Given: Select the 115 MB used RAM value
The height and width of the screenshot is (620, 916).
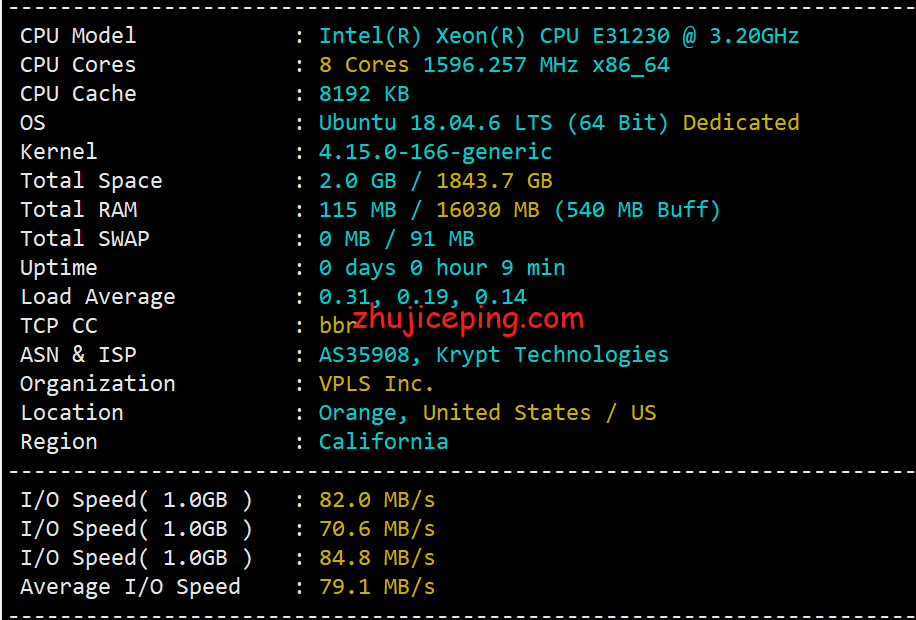Looking at the screenshot, I should pyautogui.click(x=358, y=210).
